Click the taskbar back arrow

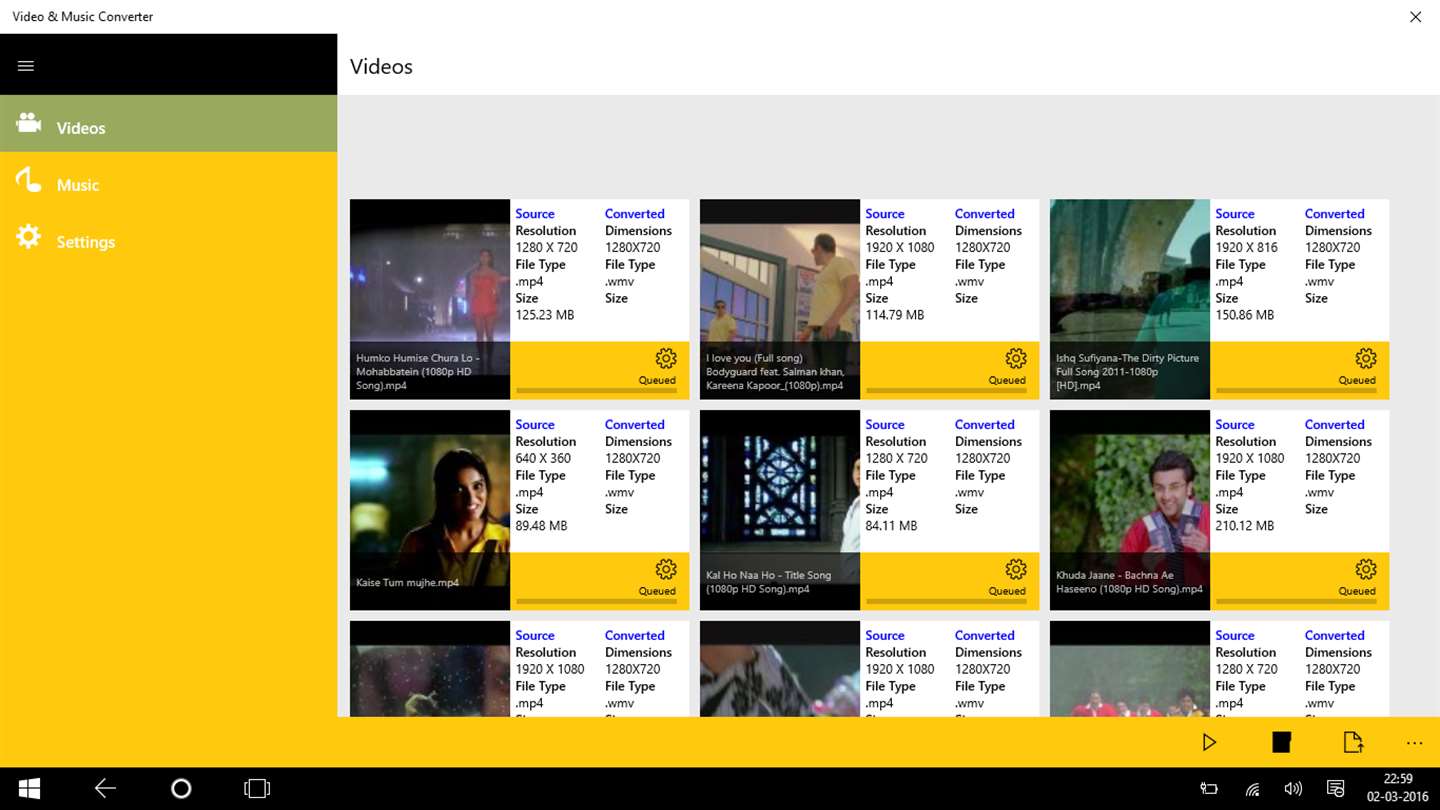click(x=105, y=789)
